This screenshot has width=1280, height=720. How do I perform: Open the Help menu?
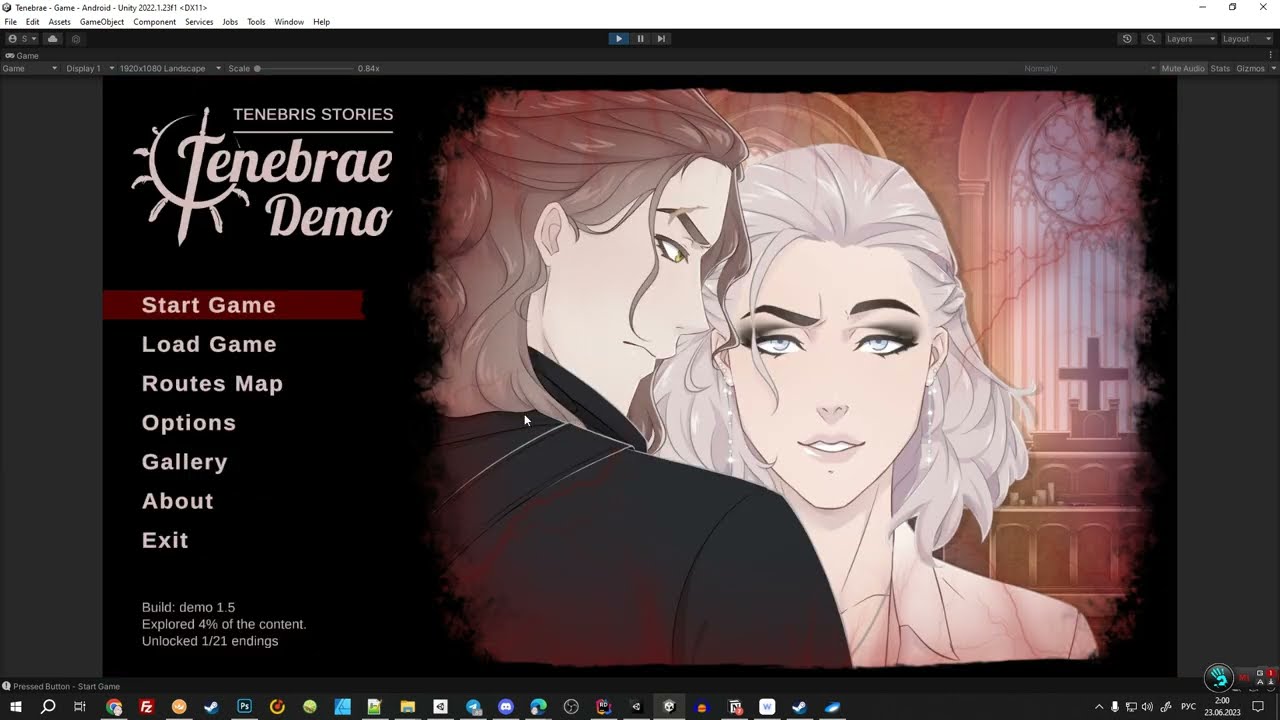321,22
